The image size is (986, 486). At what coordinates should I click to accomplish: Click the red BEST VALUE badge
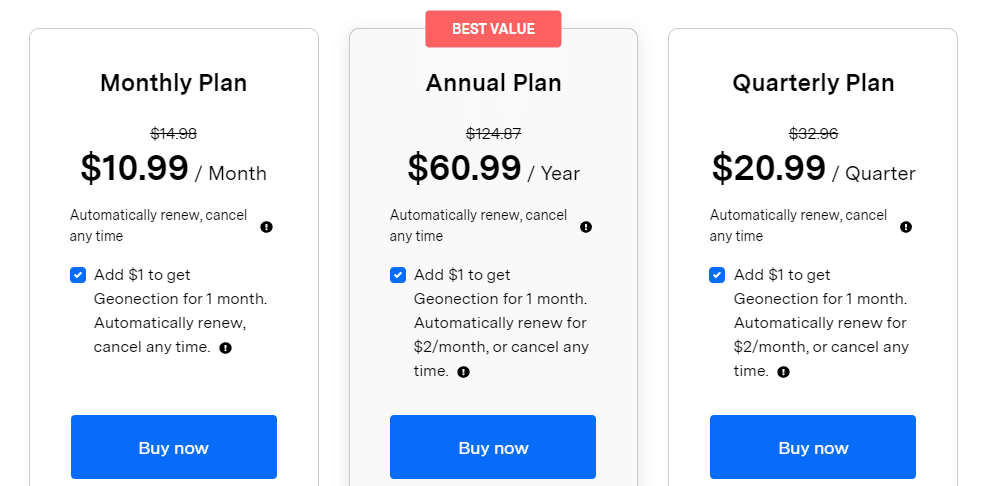pyautogui.click(x=493, y=29)
